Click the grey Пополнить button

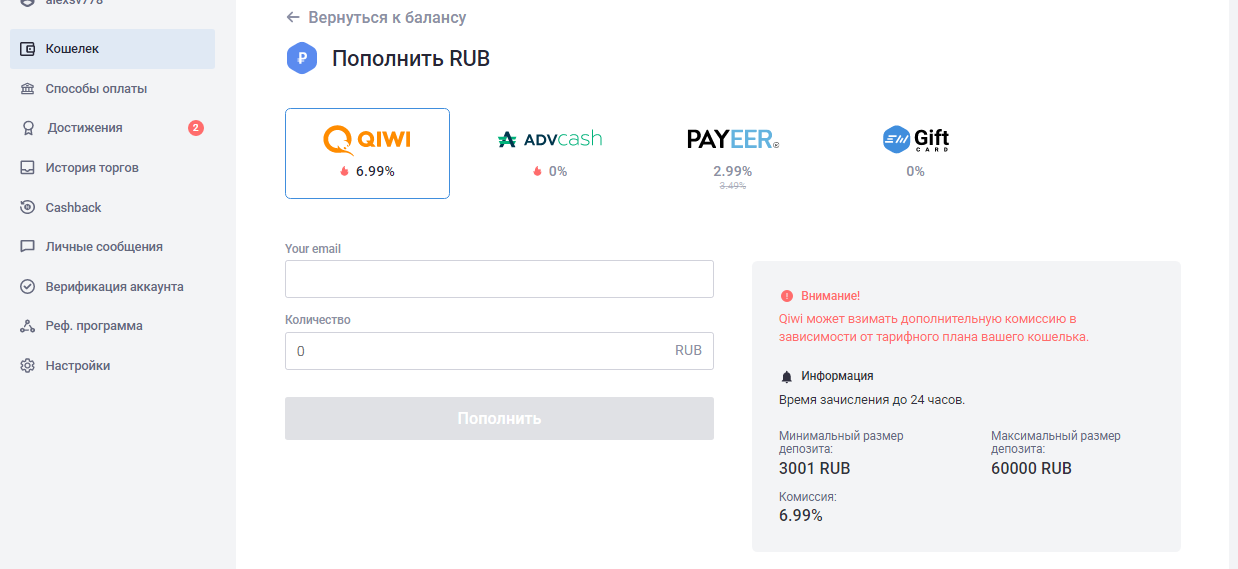[499, 418]
